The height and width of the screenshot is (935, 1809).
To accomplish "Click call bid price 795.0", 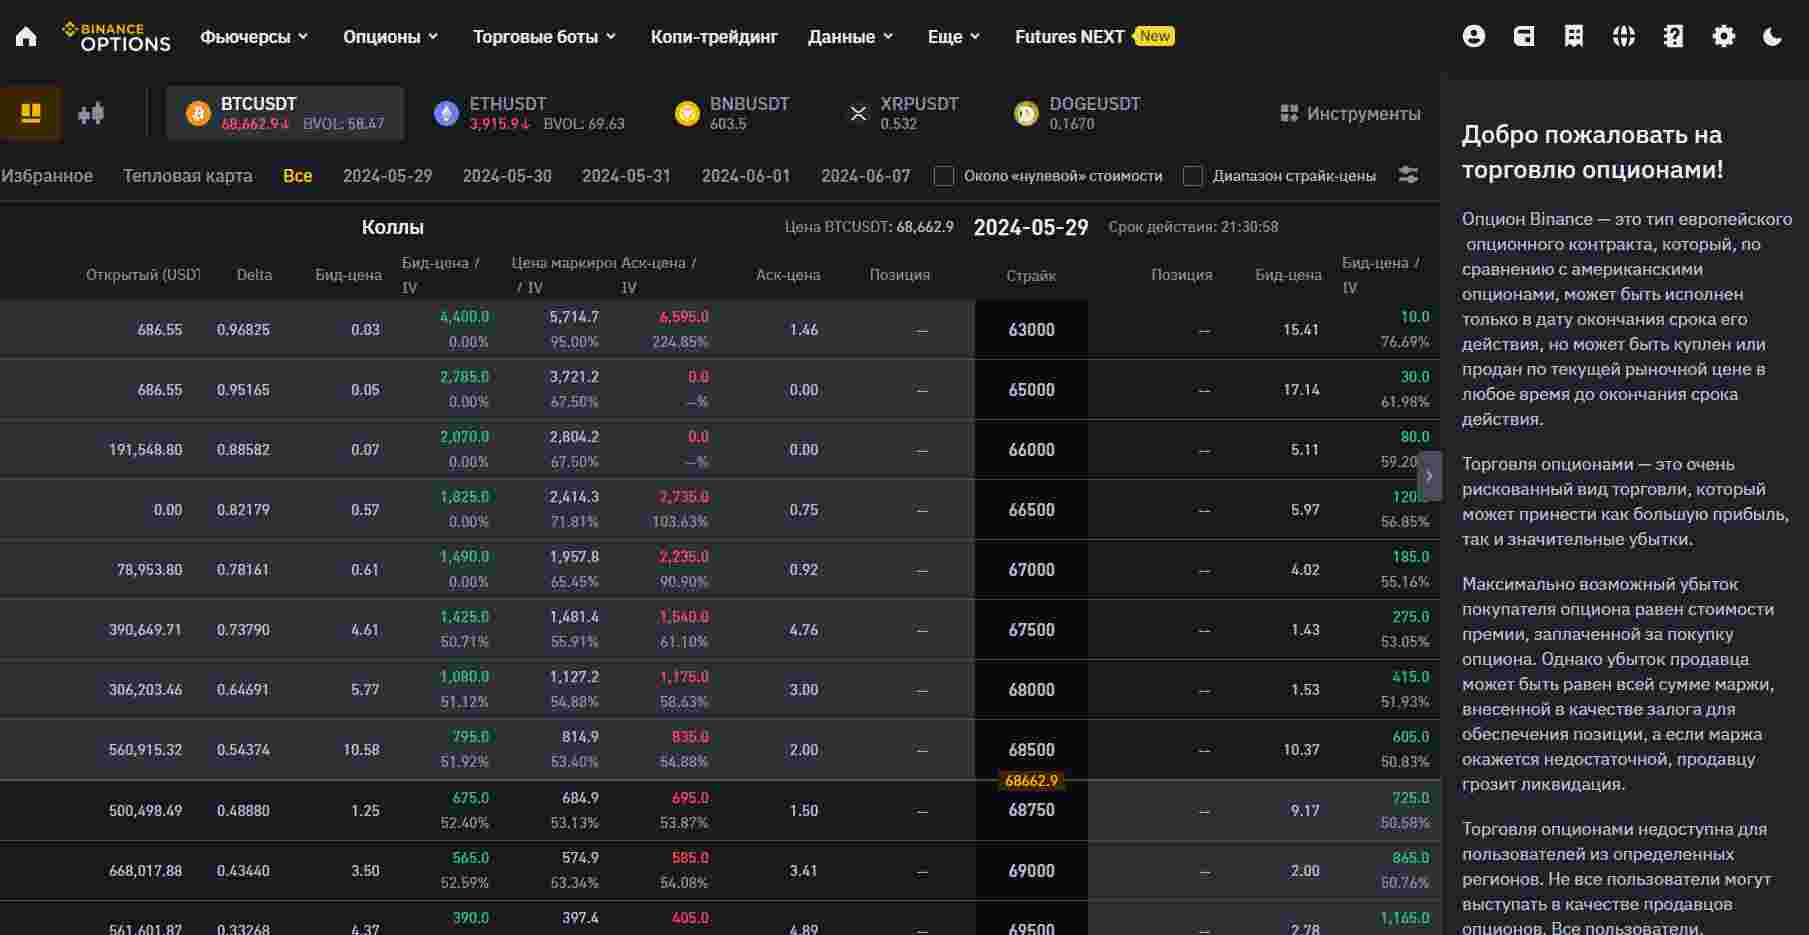I will tap(471, 737).
